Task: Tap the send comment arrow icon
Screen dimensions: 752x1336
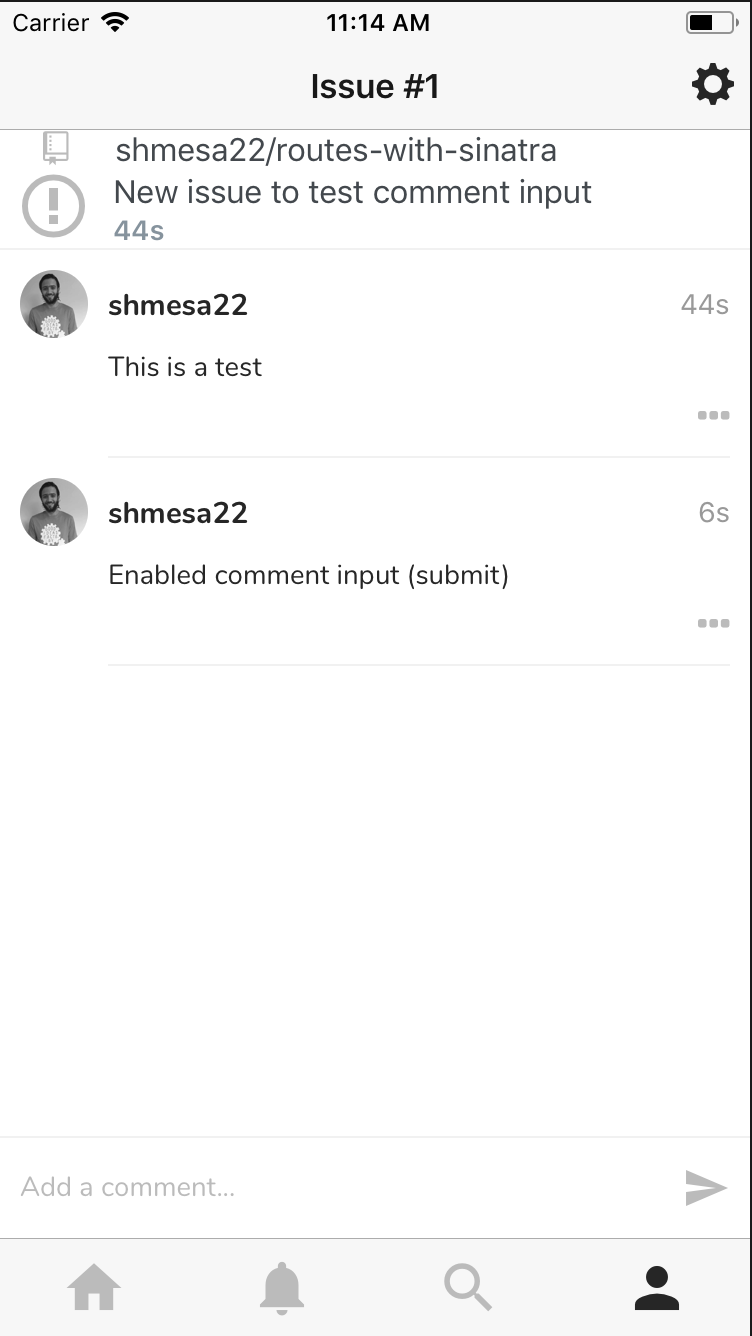Action: point(706,1187)
